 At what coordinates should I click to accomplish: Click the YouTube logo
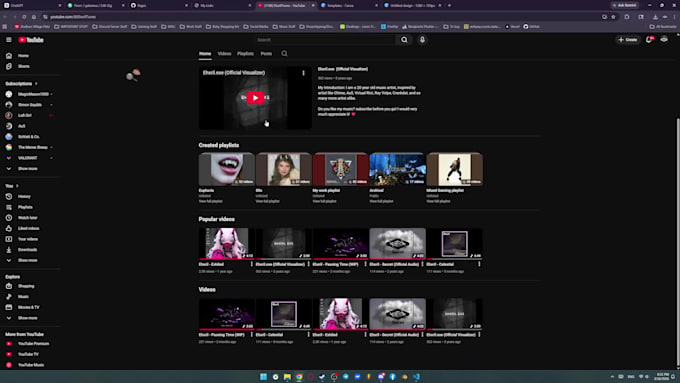point(31,39)
